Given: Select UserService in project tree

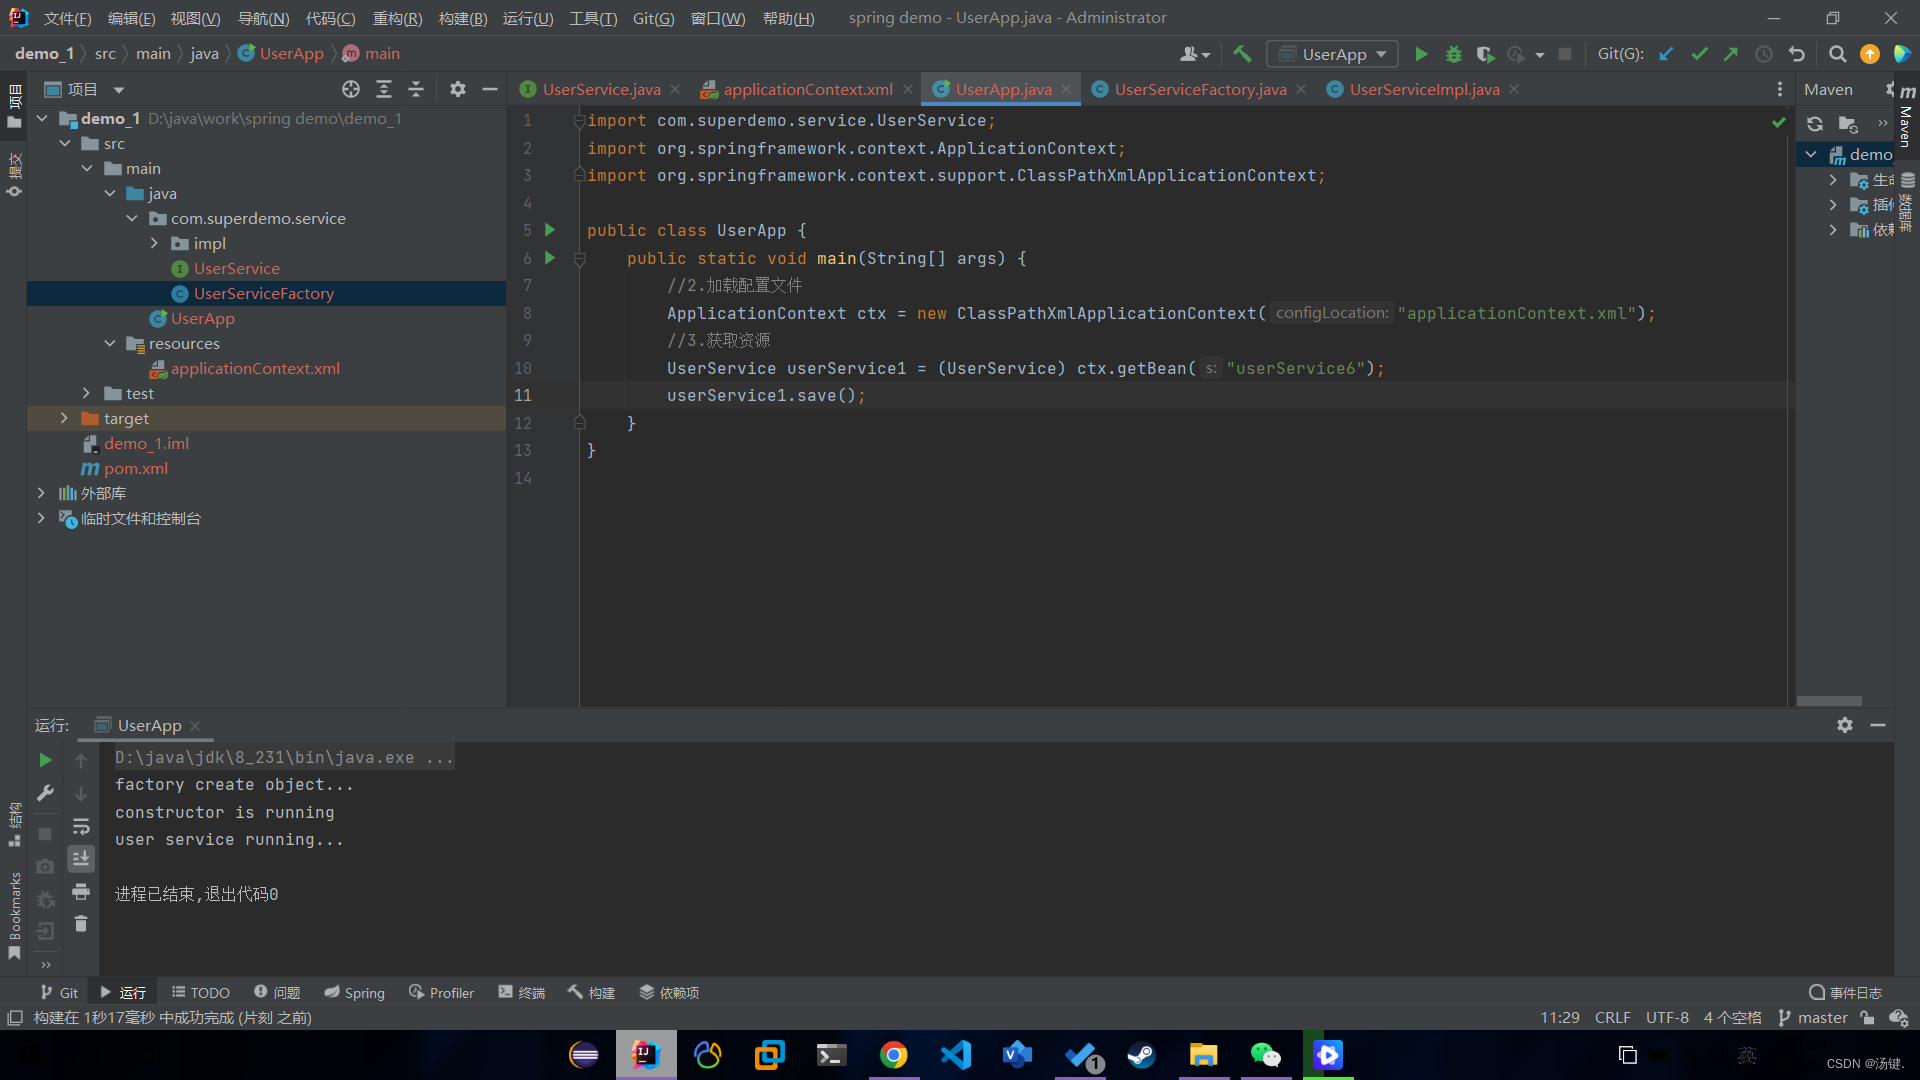Looking at the screenshot, I should (x=237, y=269).
